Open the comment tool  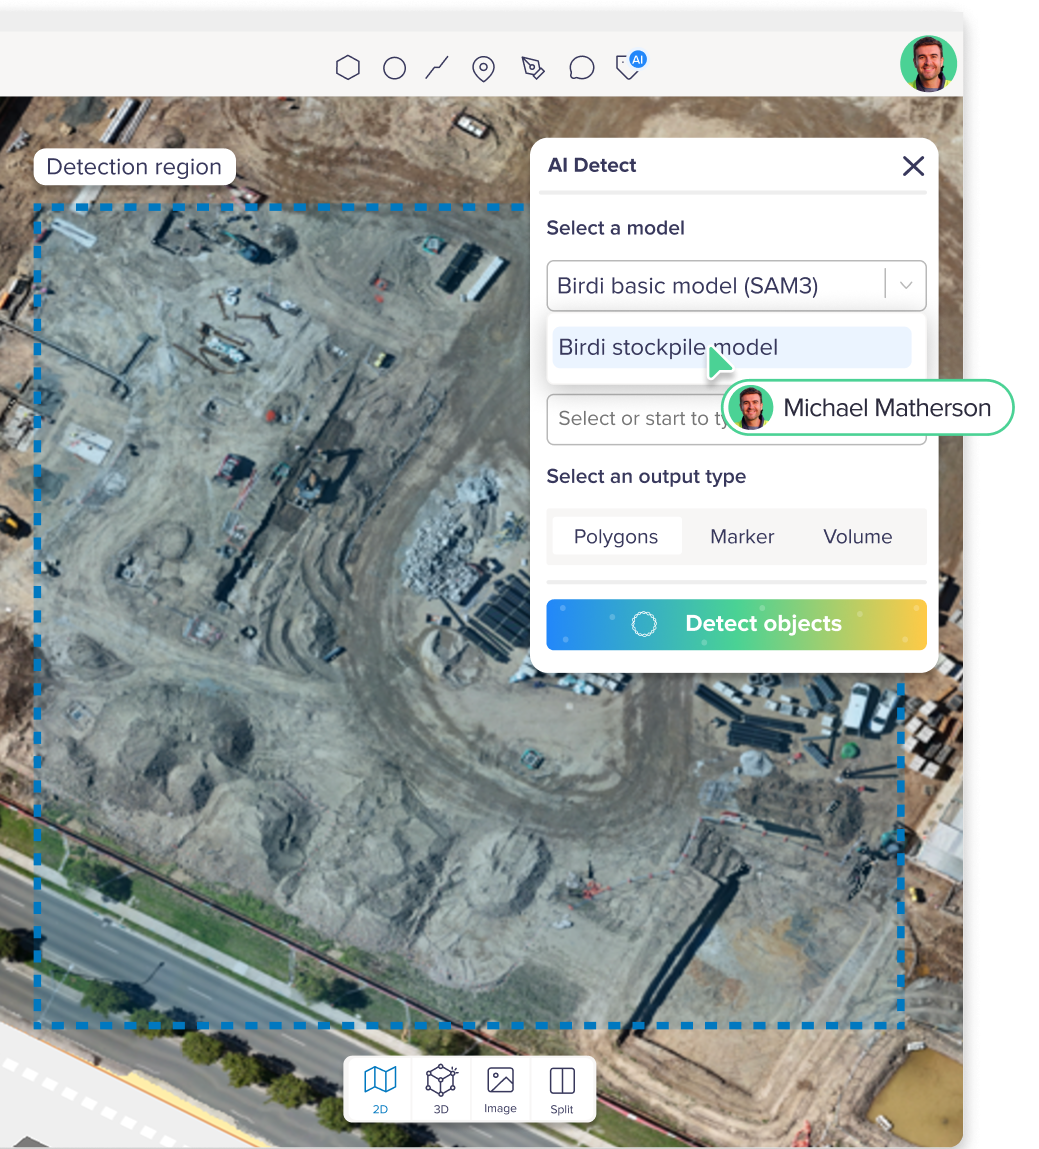[x=581, y=67]
